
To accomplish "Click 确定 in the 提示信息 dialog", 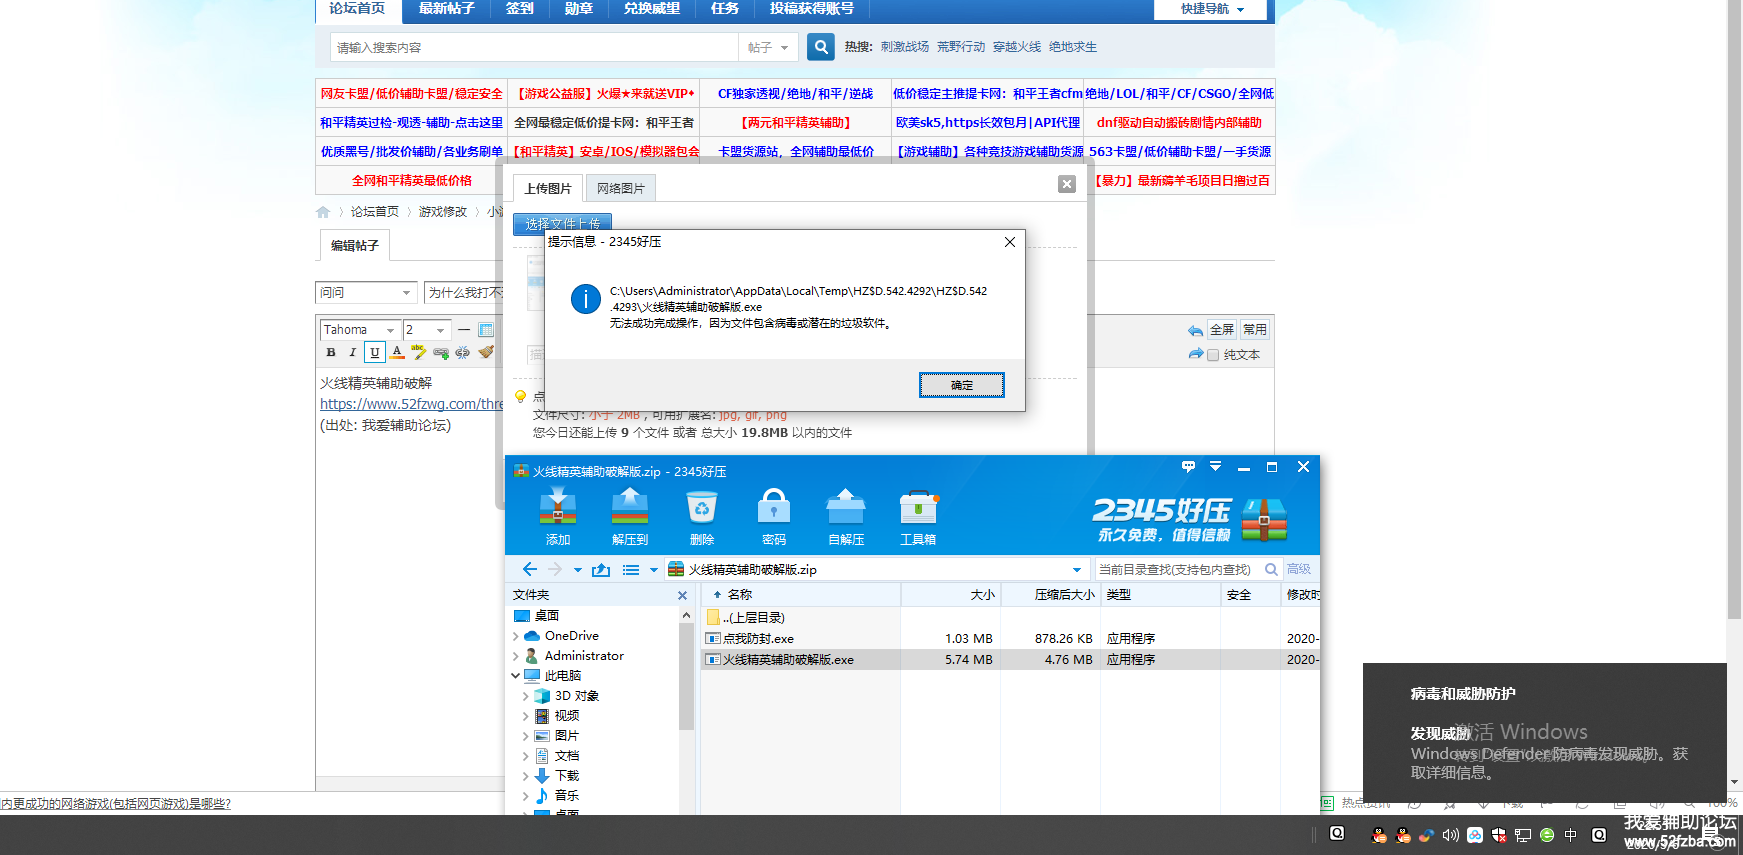I will pyautogui.click(x=962, y=385).
